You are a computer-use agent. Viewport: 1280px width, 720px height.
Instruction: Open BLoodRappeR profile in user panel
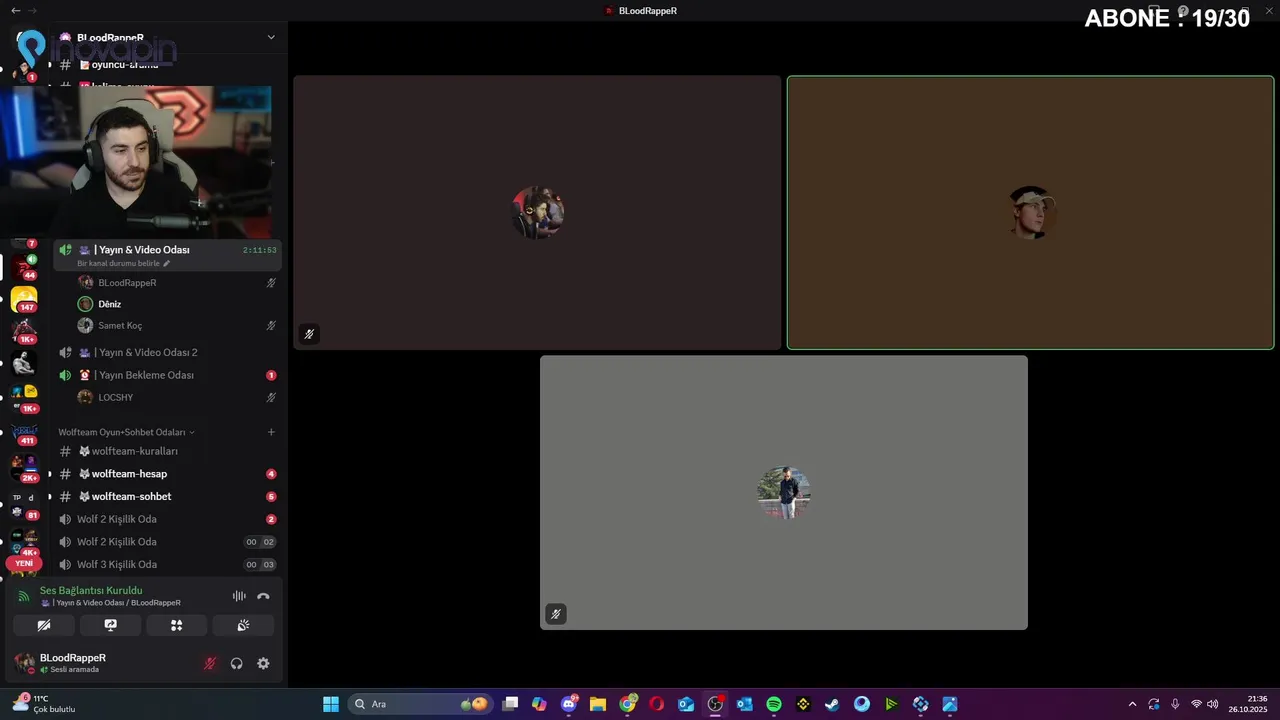pos(72,663)
